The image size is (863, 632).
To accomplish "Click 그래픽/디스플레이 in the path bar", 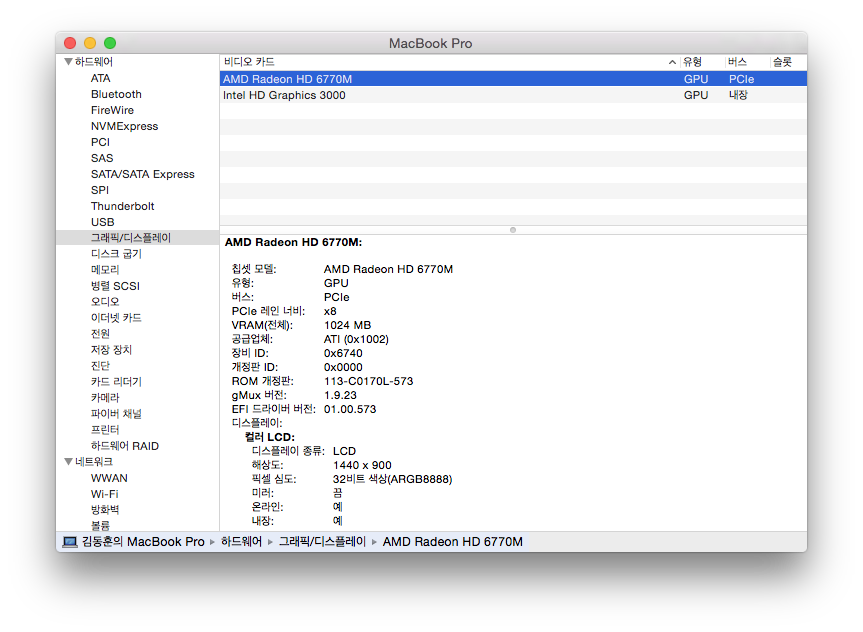I will [x=322, y=542].
